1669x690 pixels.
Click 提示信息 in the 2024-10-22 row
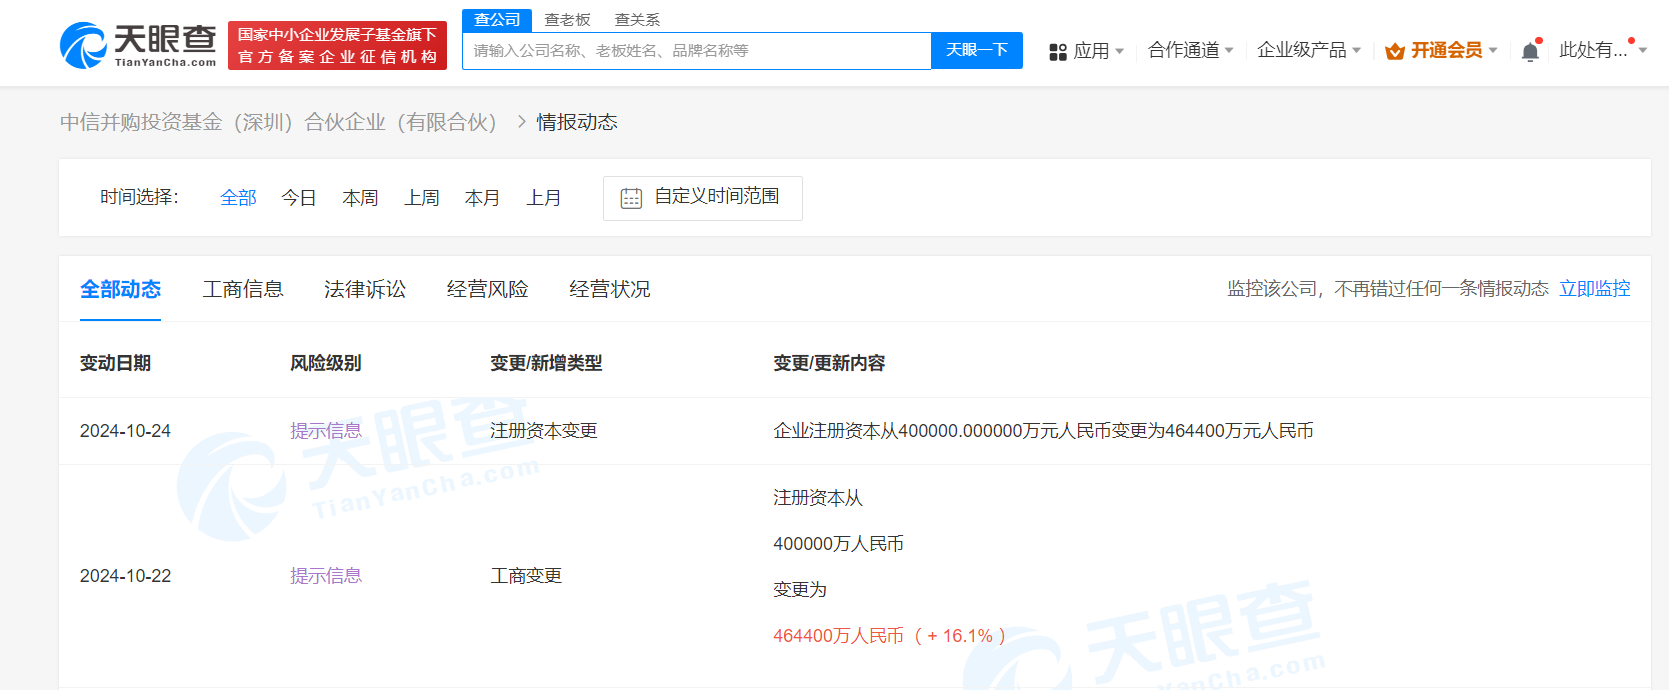point(326,576)
